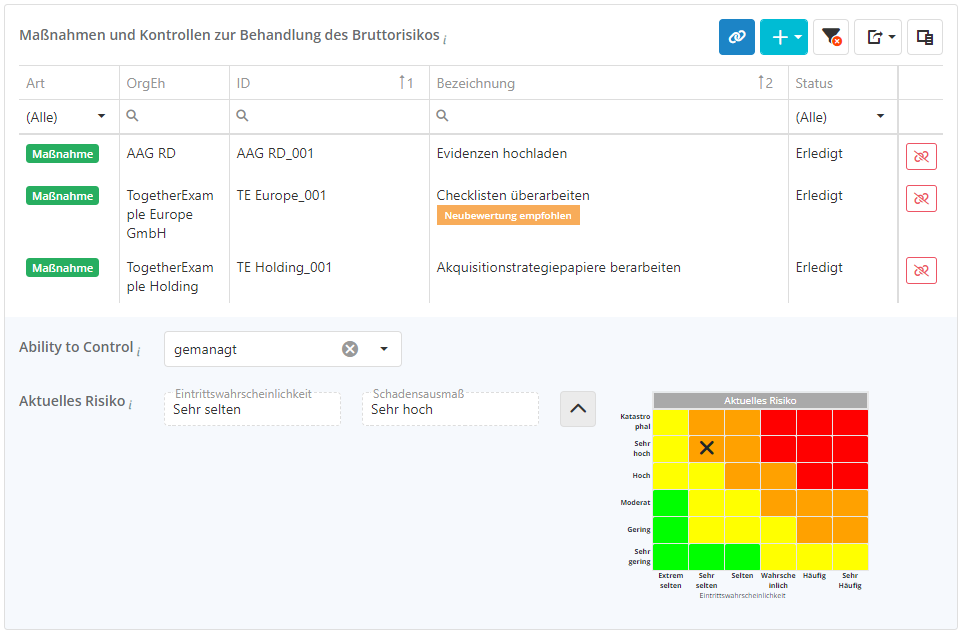The height and width of the screenshot is (636, 962).
Task: Clear all filters with the funnel icon
Action: point(831,37)
